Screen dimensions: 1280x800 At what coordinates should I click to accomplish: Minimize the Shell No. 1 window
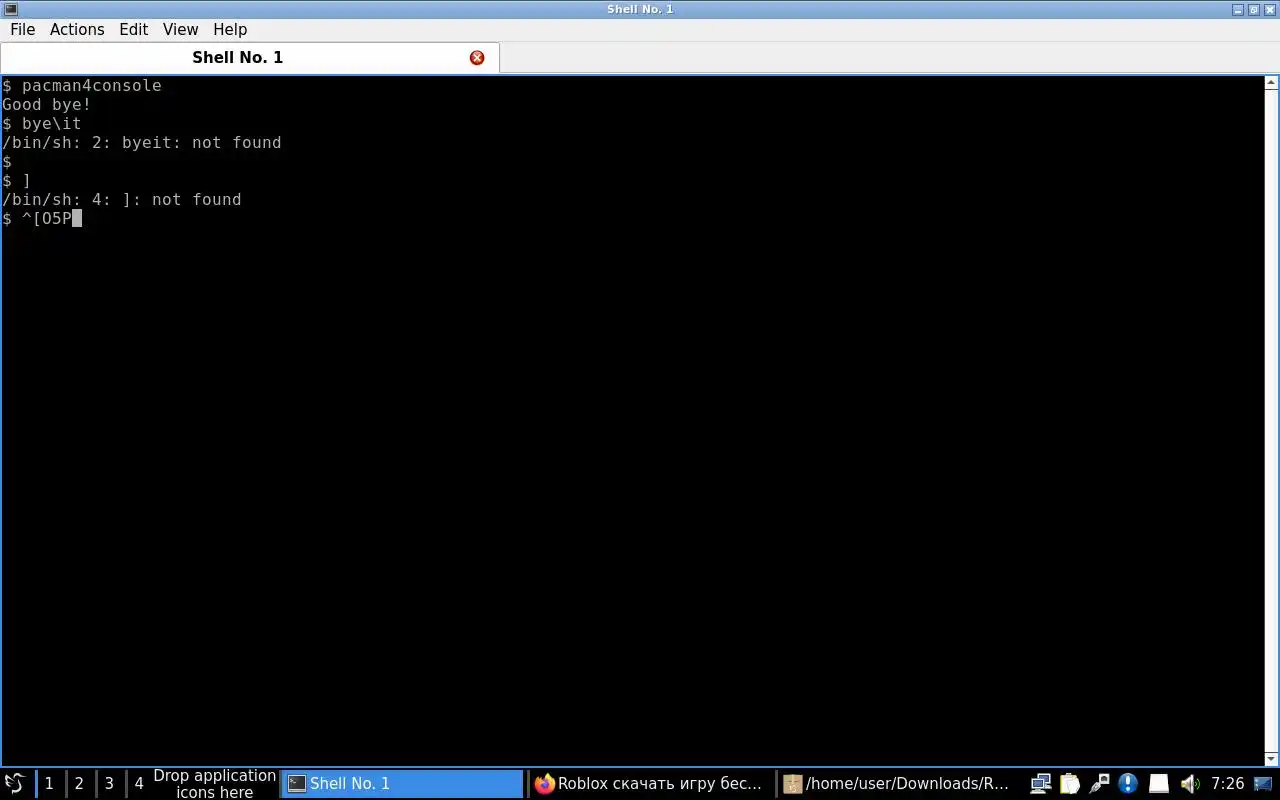1238,9
